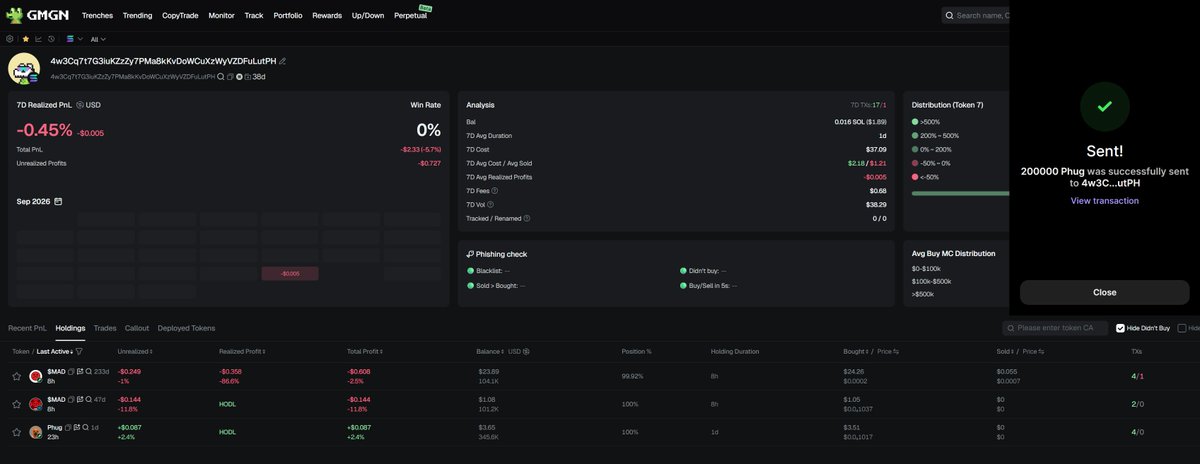Open the settings gear icon below logo
This screenshot has width=1200, height=464.
10,39
